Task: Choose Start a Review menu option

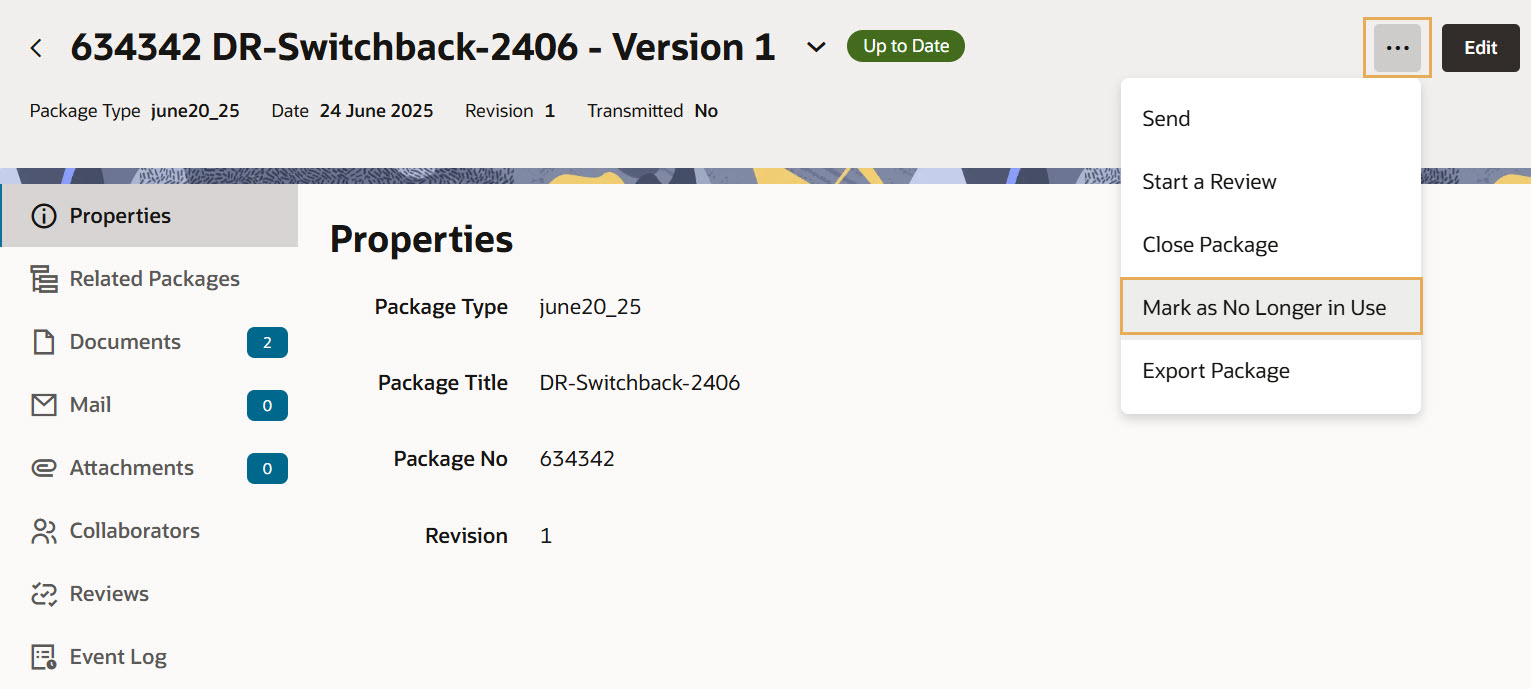Action: tap(1209, 182)
